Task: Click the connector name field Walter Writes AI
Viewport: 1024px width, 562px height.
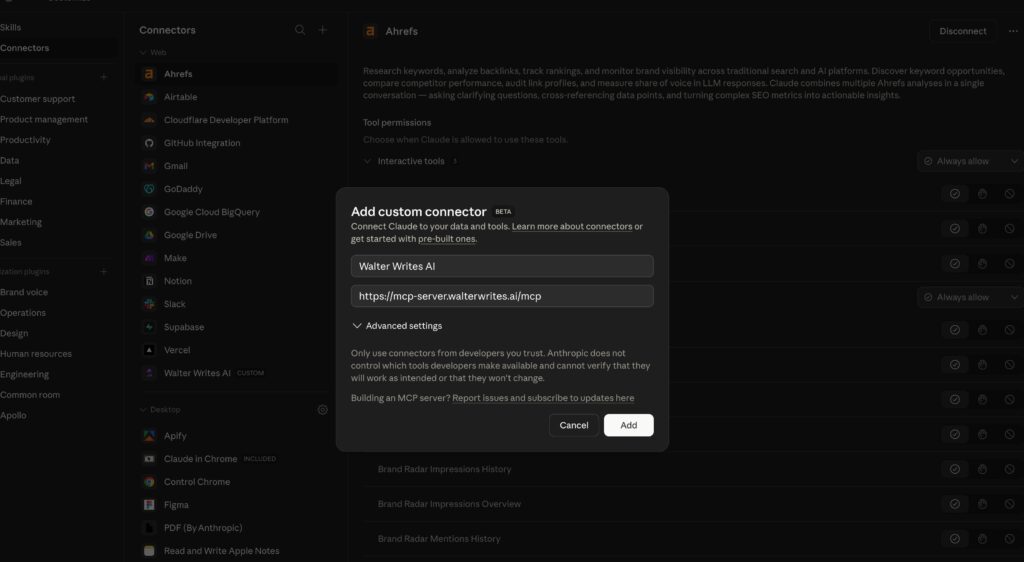Action: (502, 266)
